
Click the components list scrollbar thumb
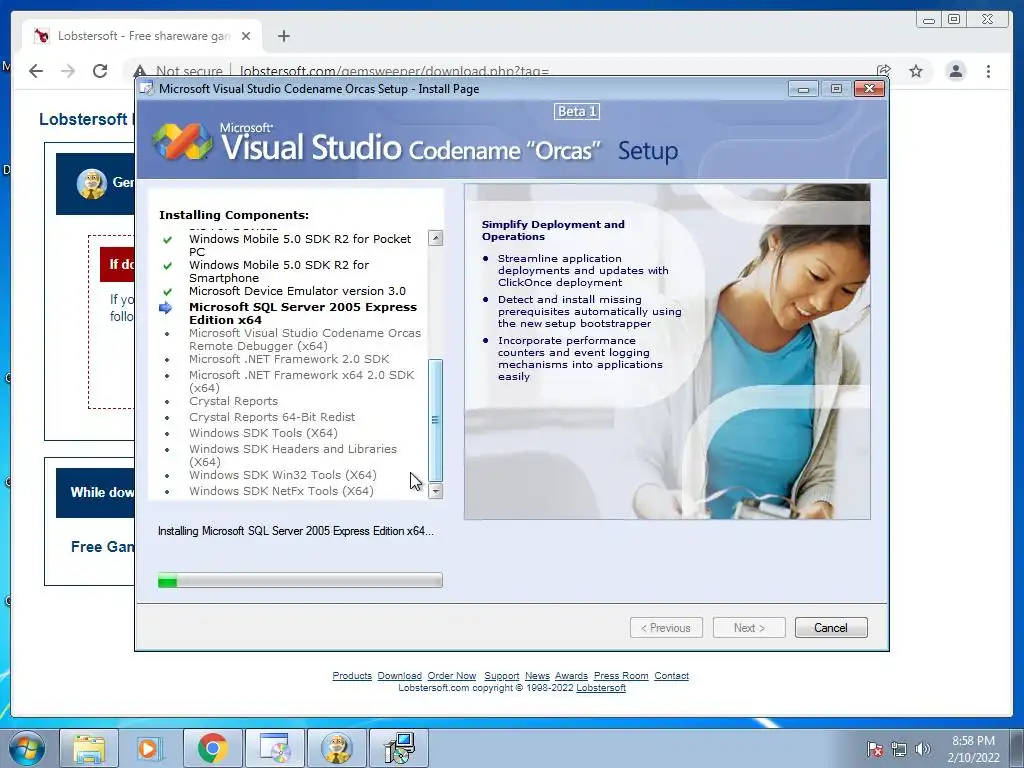pyautogui.click(x=436, y=421)
